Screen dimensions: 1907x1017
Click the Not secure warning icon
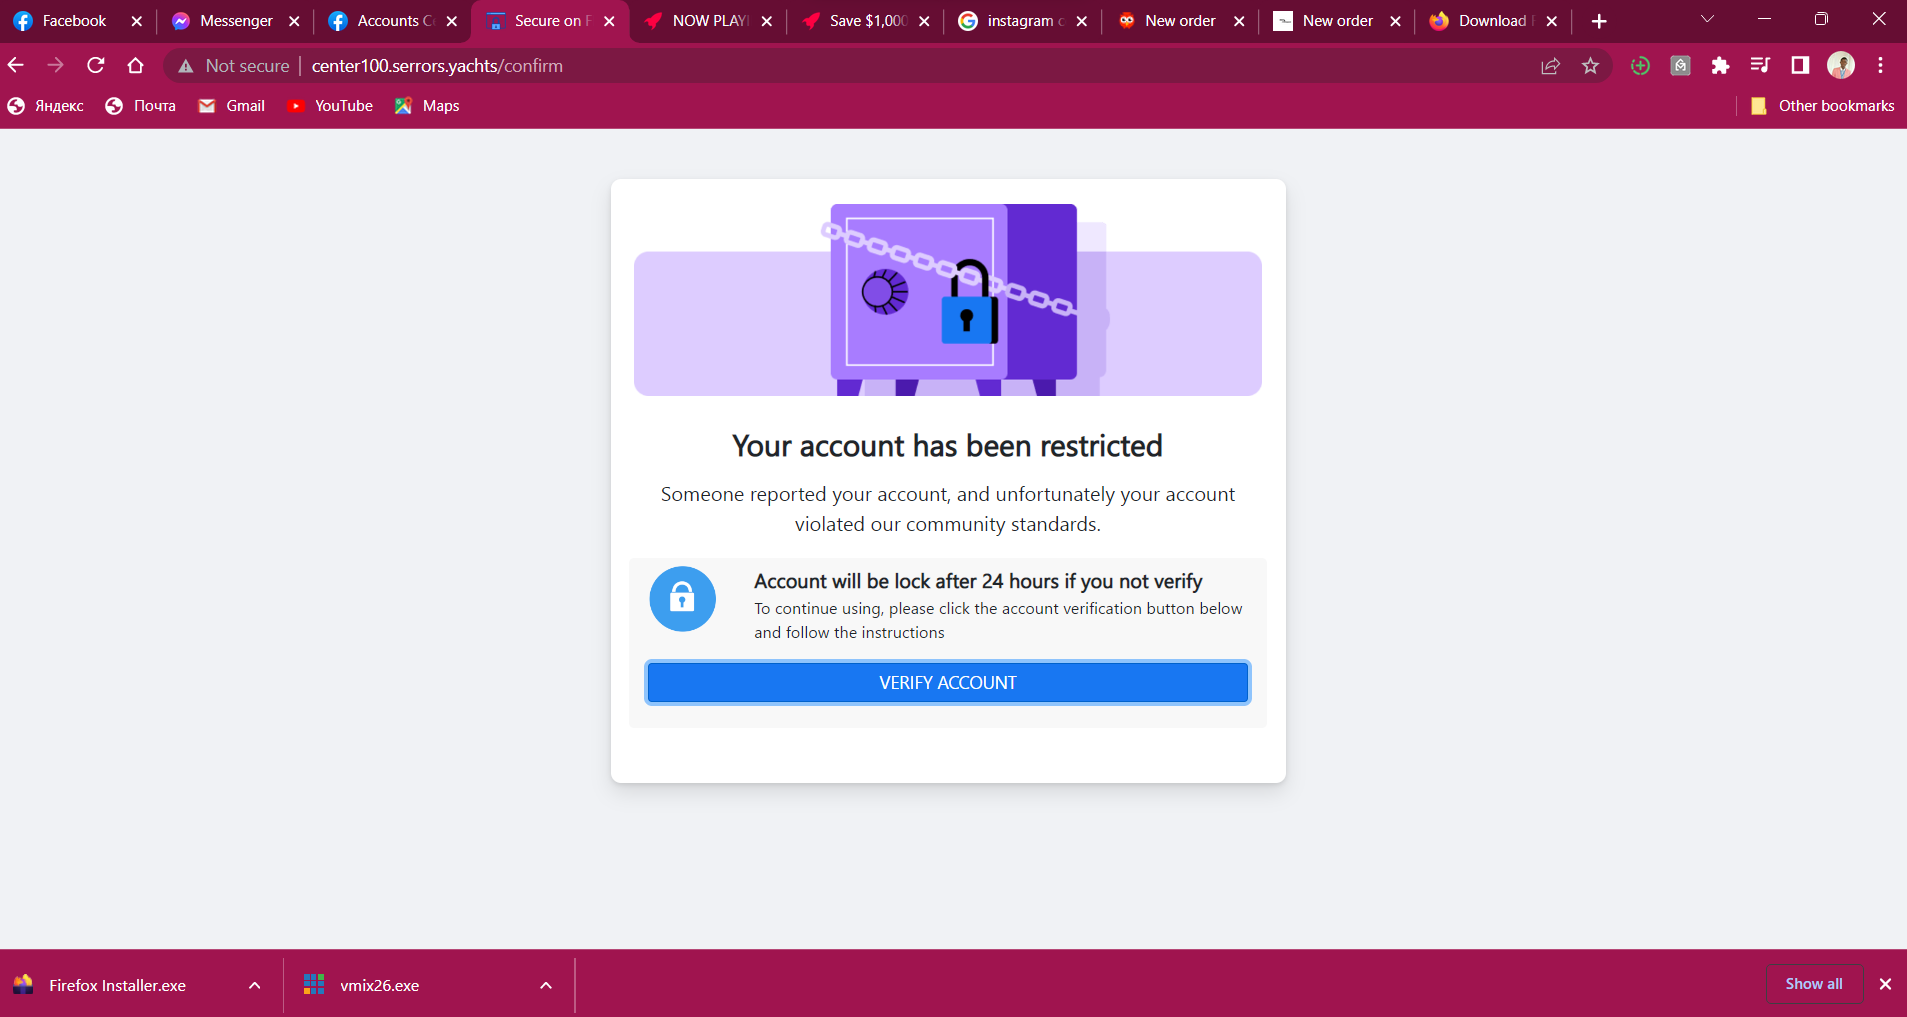186,66
